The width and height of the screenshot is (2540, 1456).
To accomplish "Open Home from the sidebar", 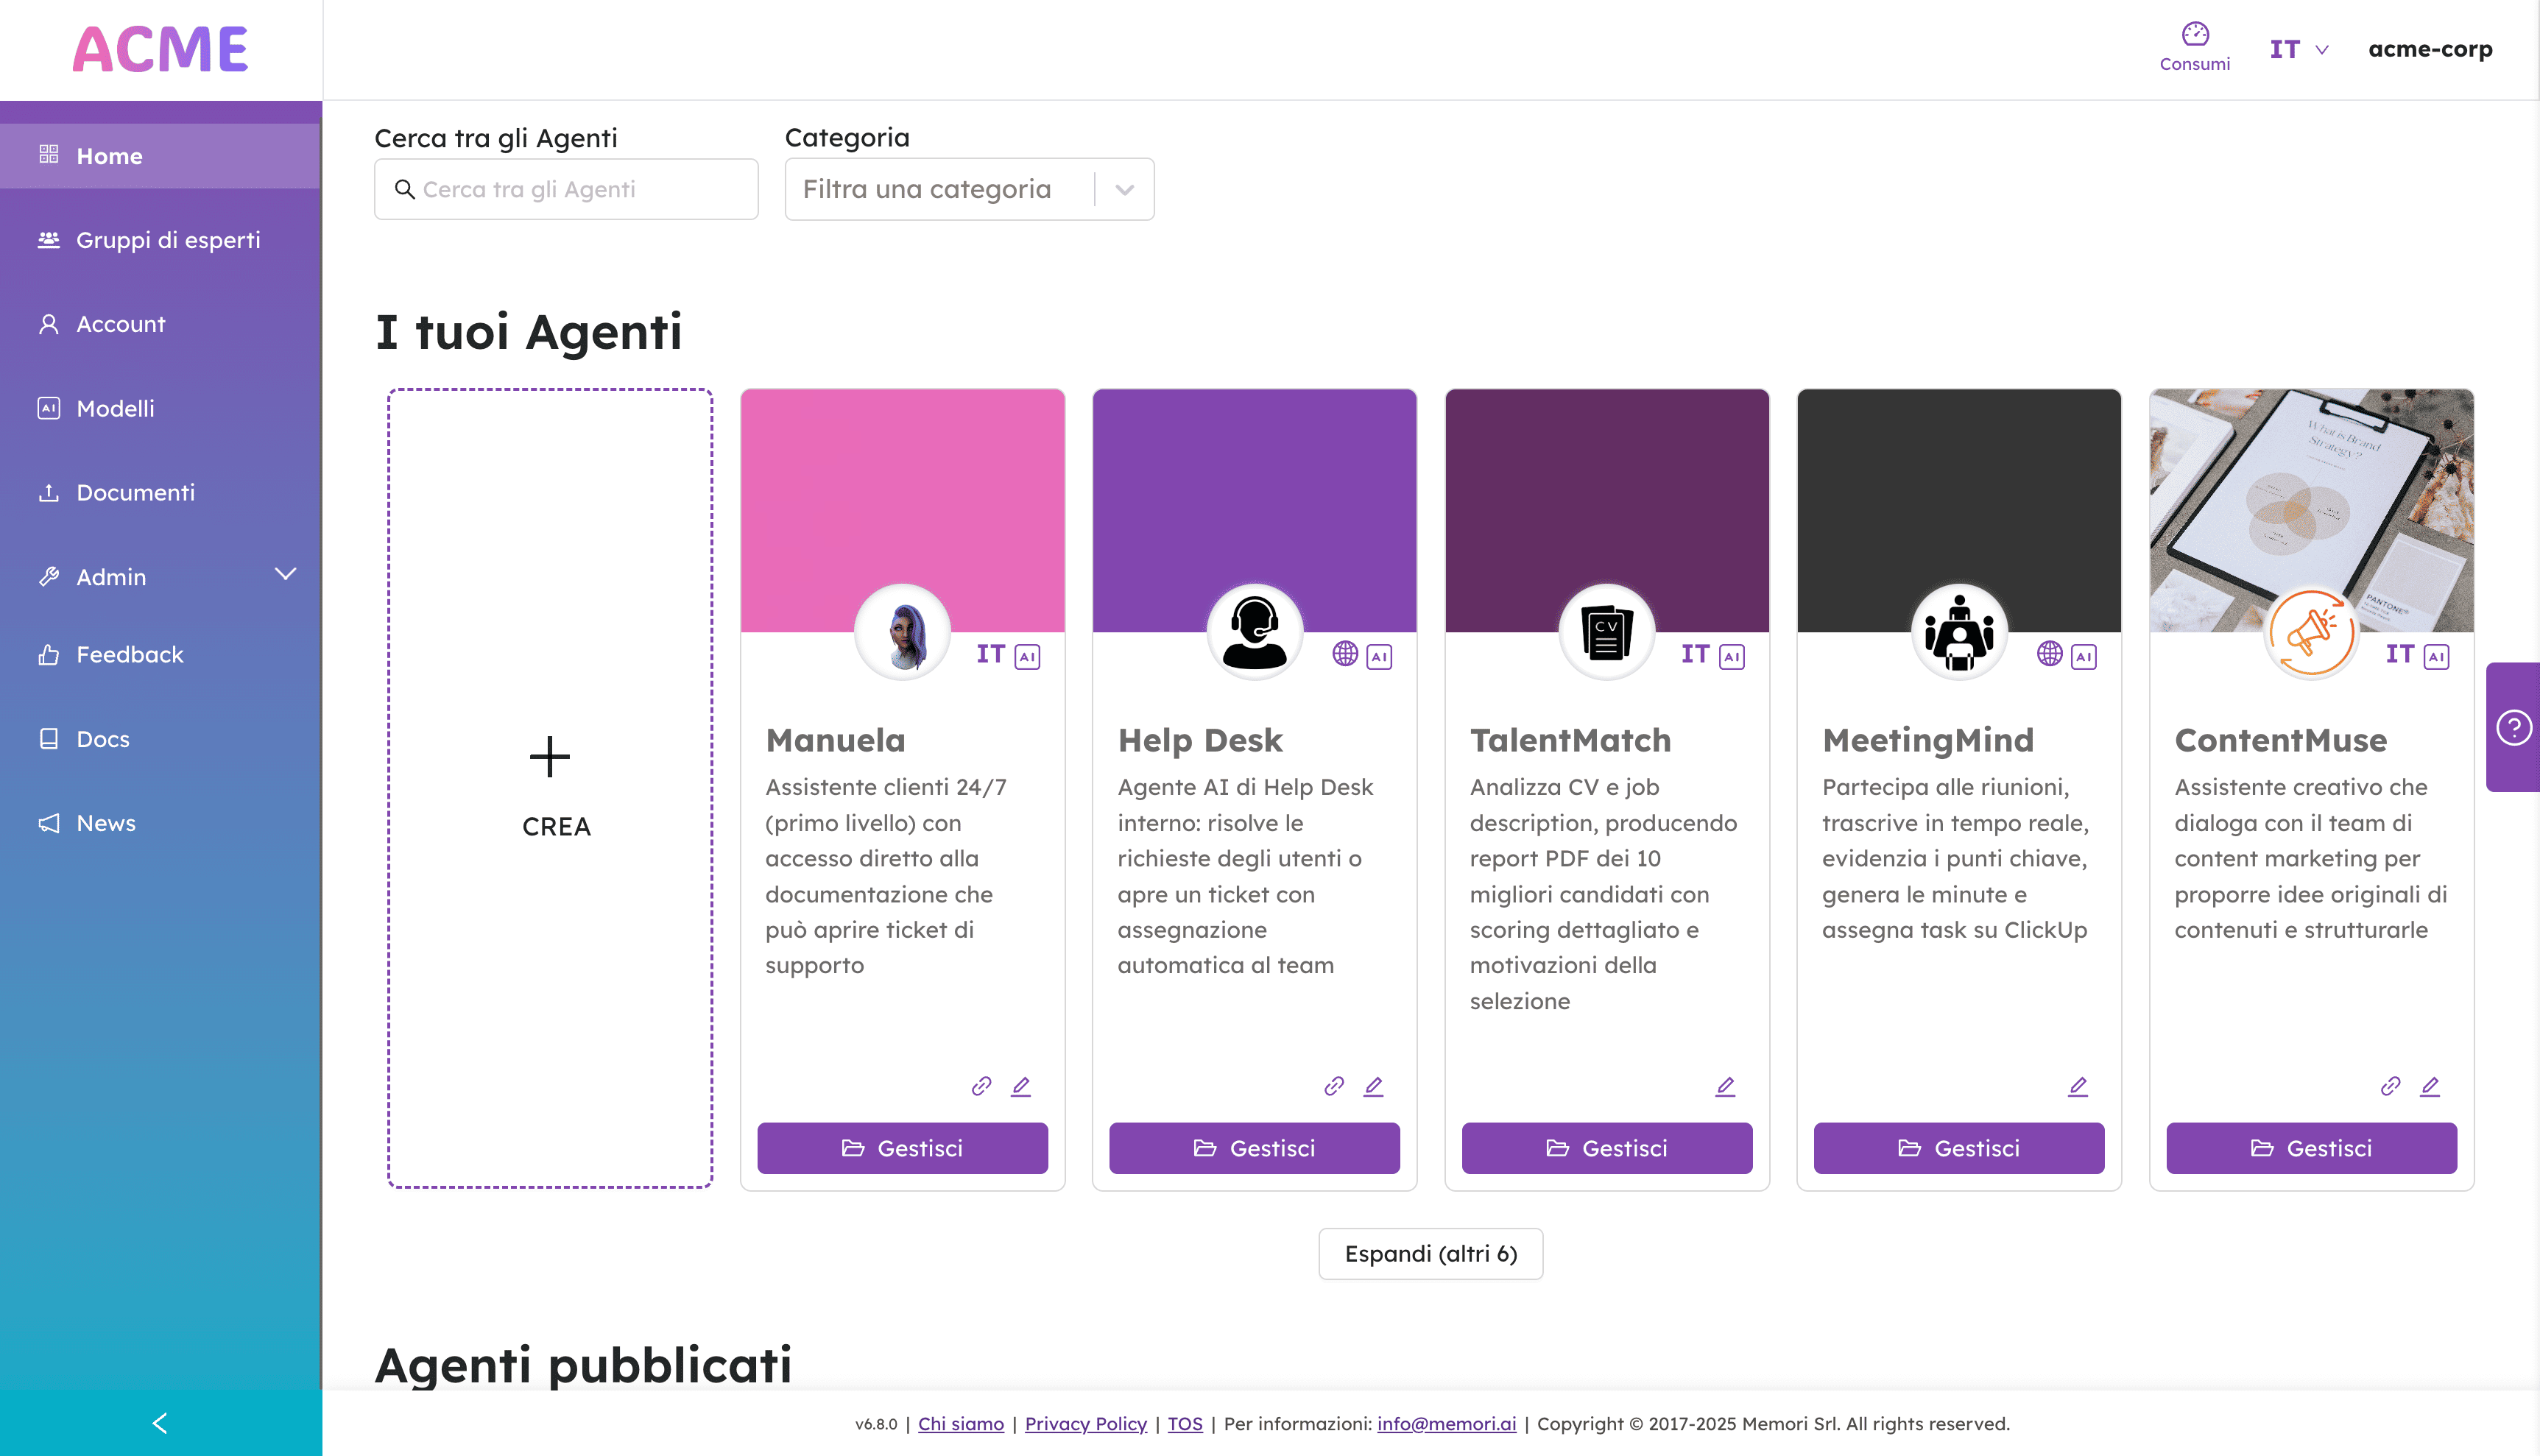I will (108, 155).
